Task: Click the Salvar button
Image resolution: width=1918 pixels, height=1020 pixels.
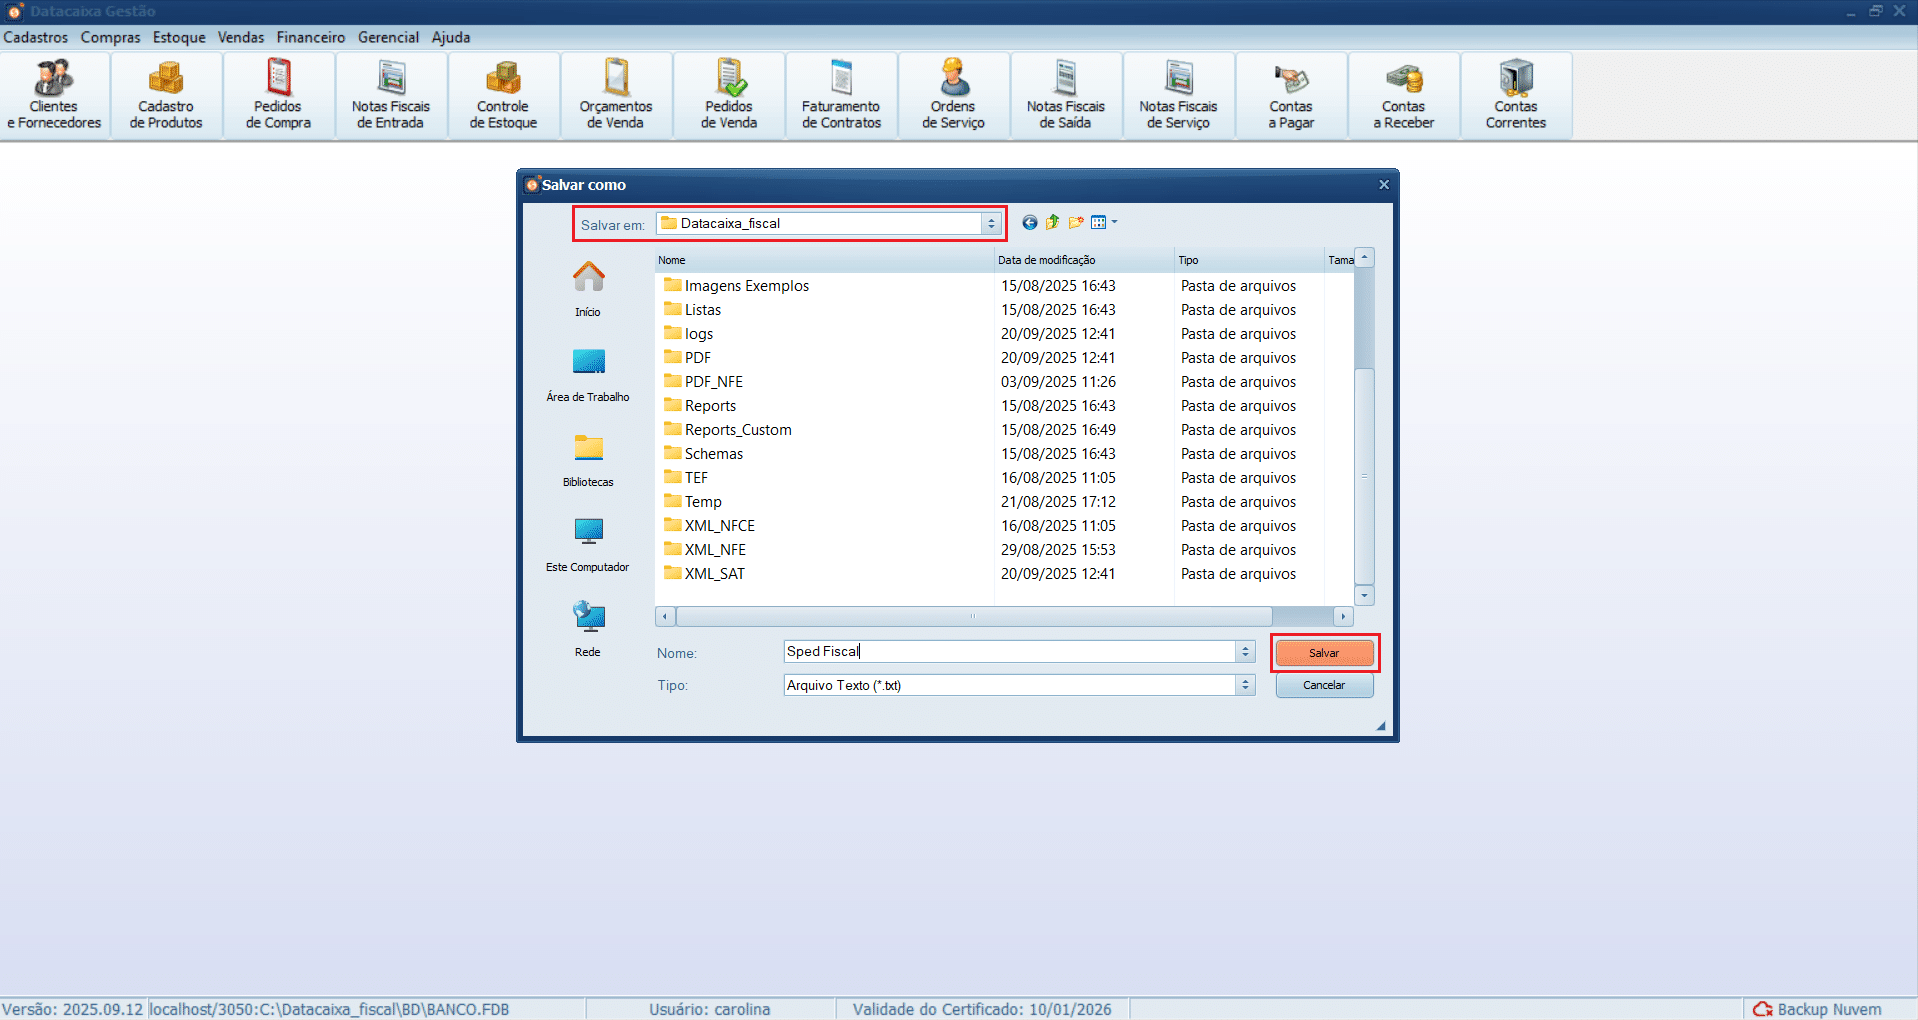Action: (x=1324, y=653)
